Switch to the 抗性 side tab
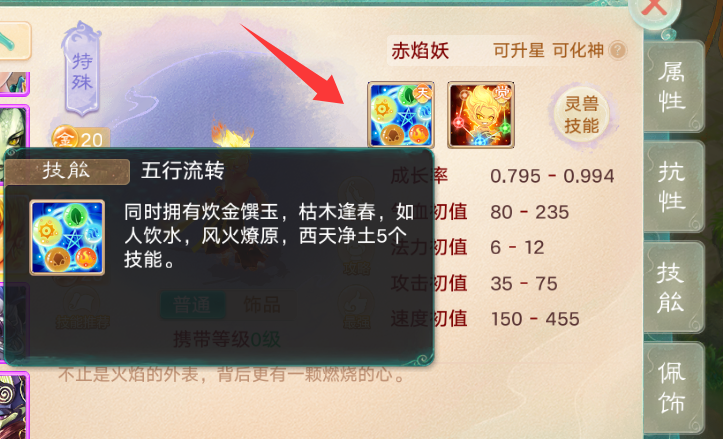723x439 pixels. click(673, 186)
